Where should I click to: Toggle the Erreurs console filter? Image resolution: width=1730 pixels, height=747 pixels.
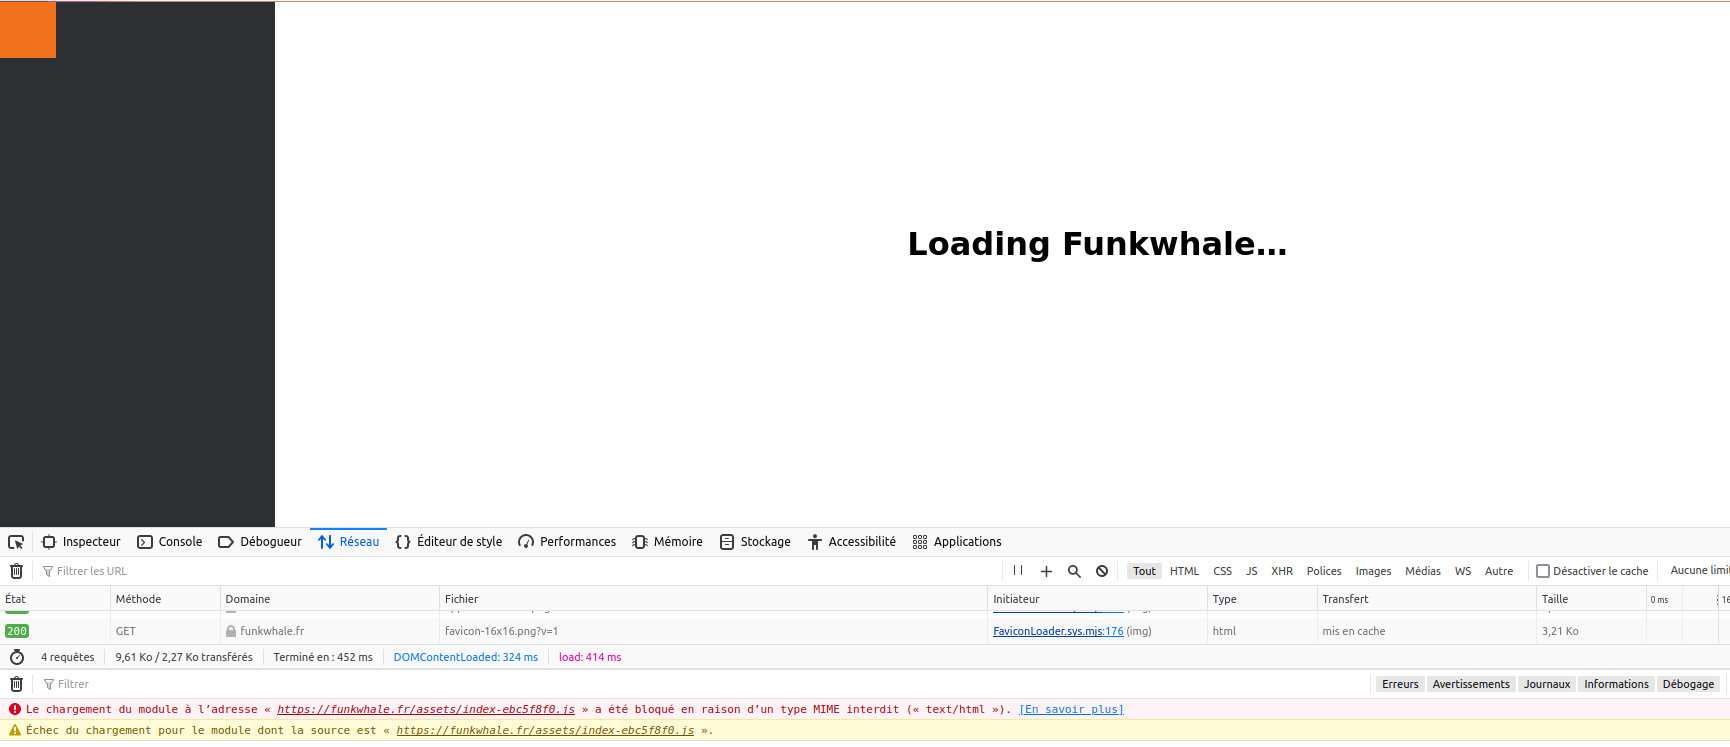click(1400, 684)
